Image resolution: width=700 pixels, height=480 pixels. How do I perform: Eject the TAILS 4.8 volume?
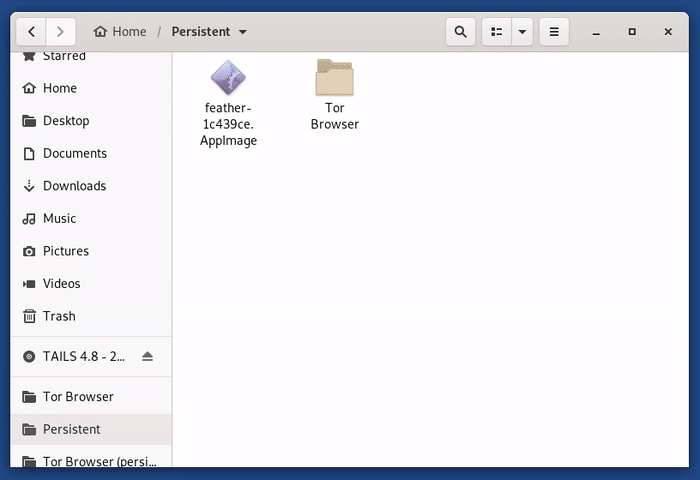(148, 357)
